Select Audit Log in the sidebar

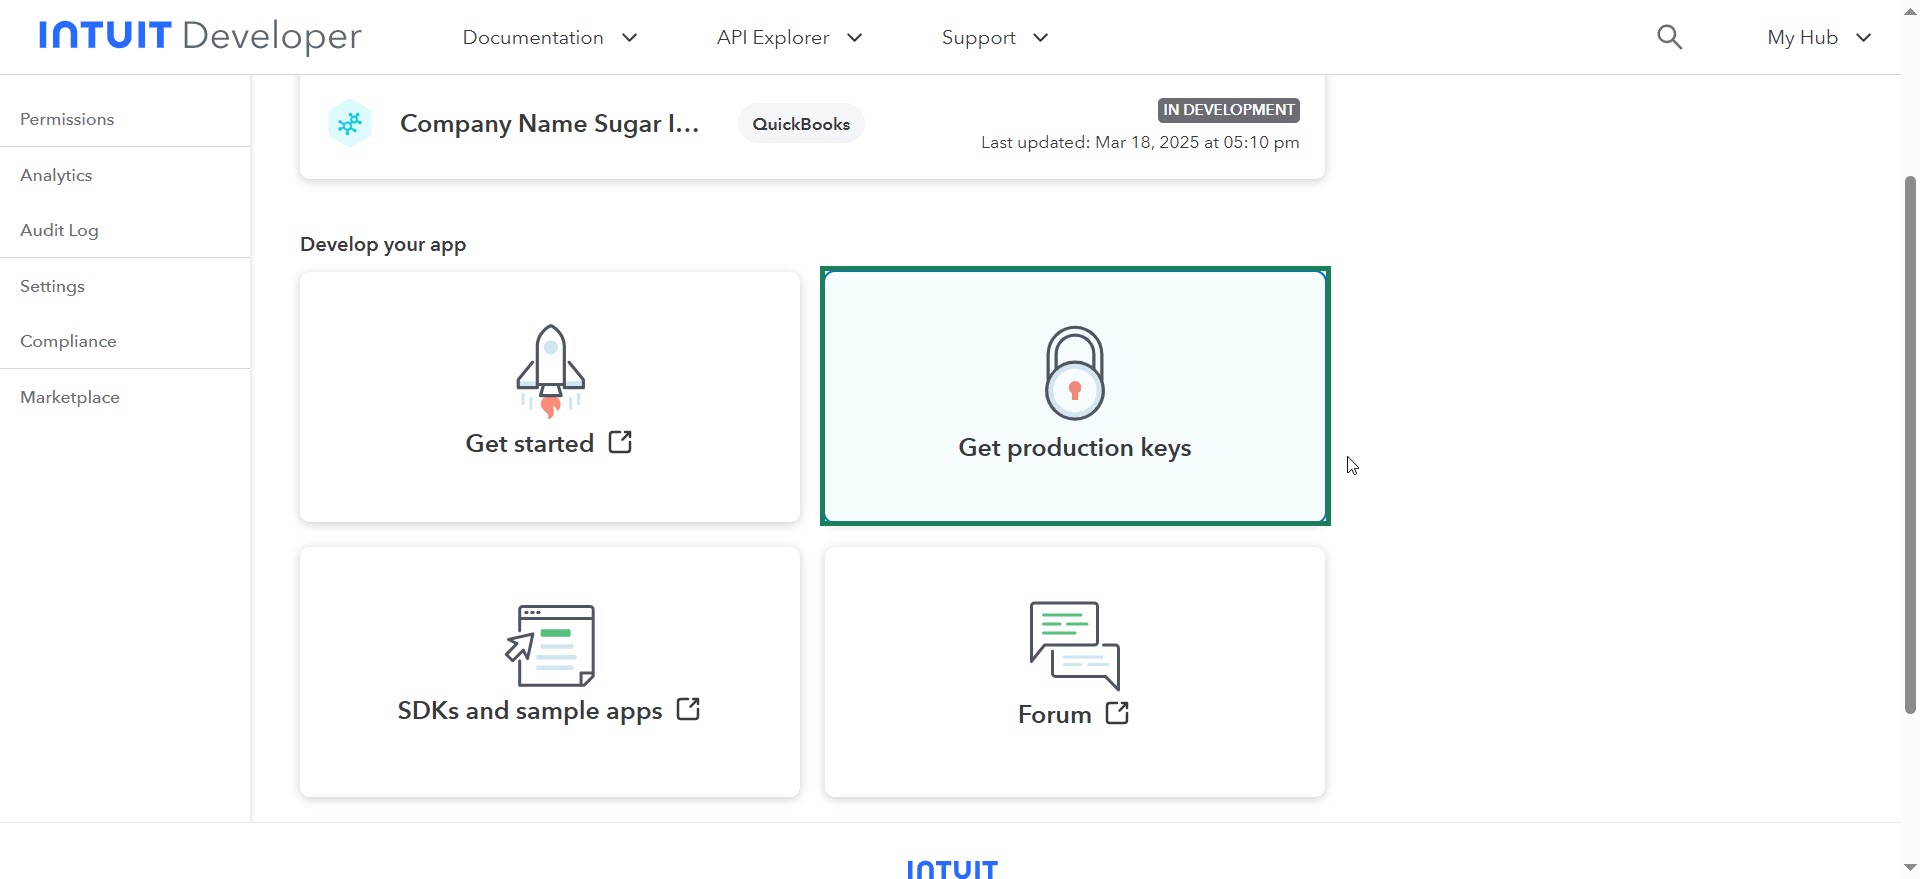[x=59, y=230]
